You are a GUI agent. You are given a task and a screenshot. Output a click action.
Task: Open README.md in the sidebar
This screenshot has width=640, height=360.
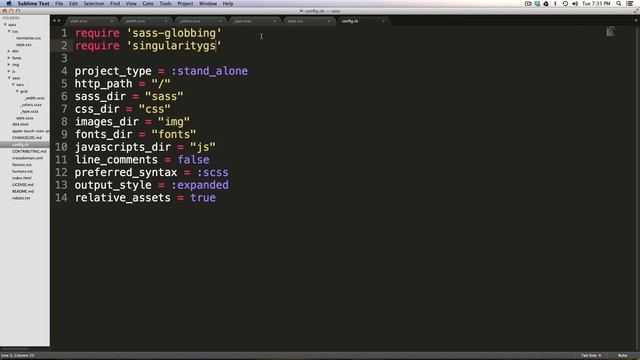(x=23, y=191)
